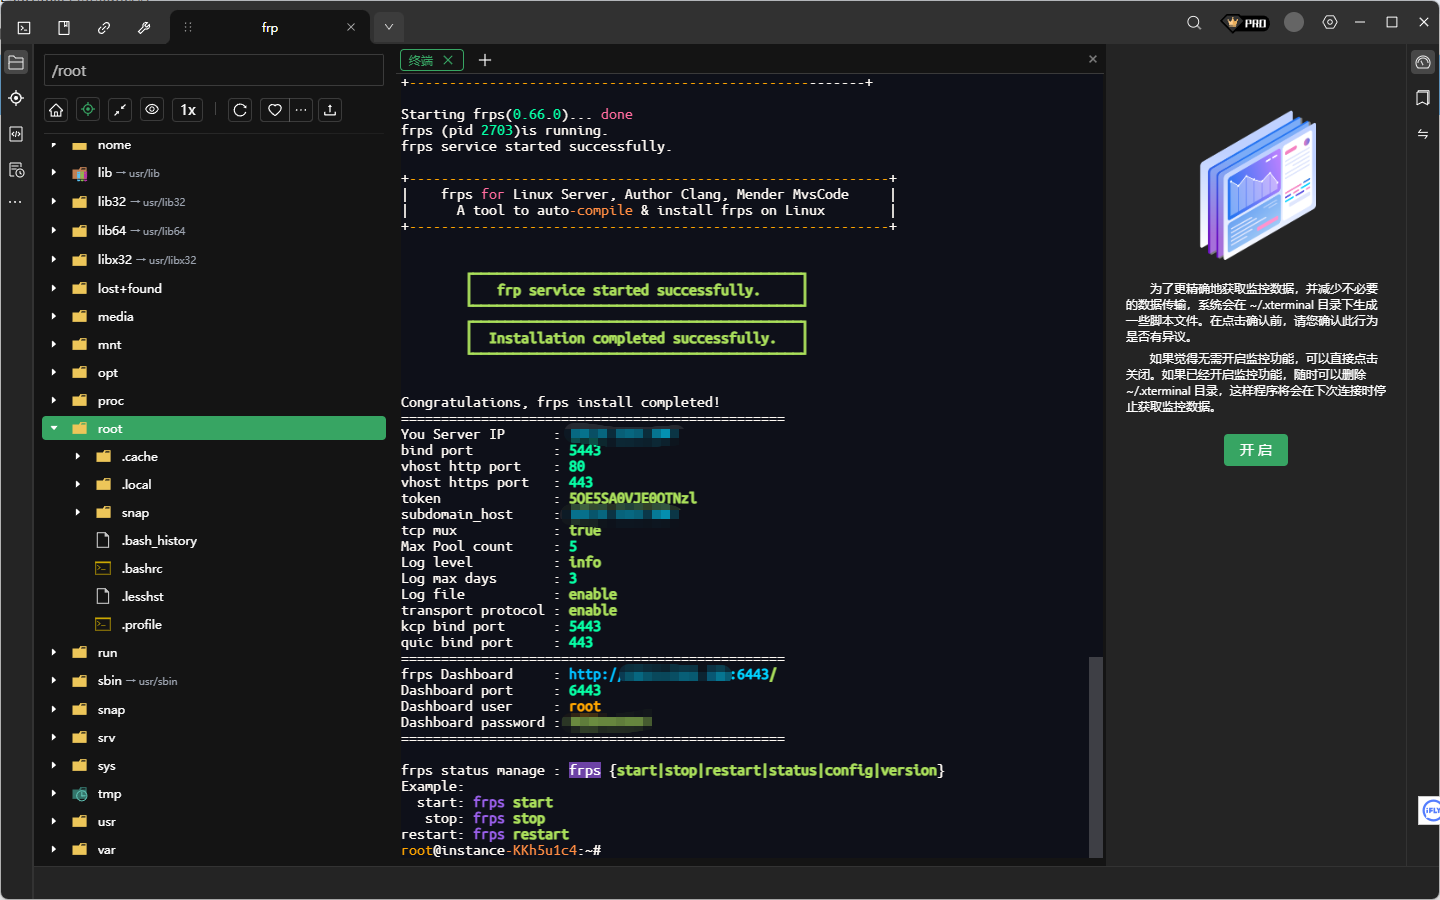The height and width of the screenshot is (900, 1440).
Task: Open the favorites heart icon
Action: pyautogui.click(x=275, y=110)
